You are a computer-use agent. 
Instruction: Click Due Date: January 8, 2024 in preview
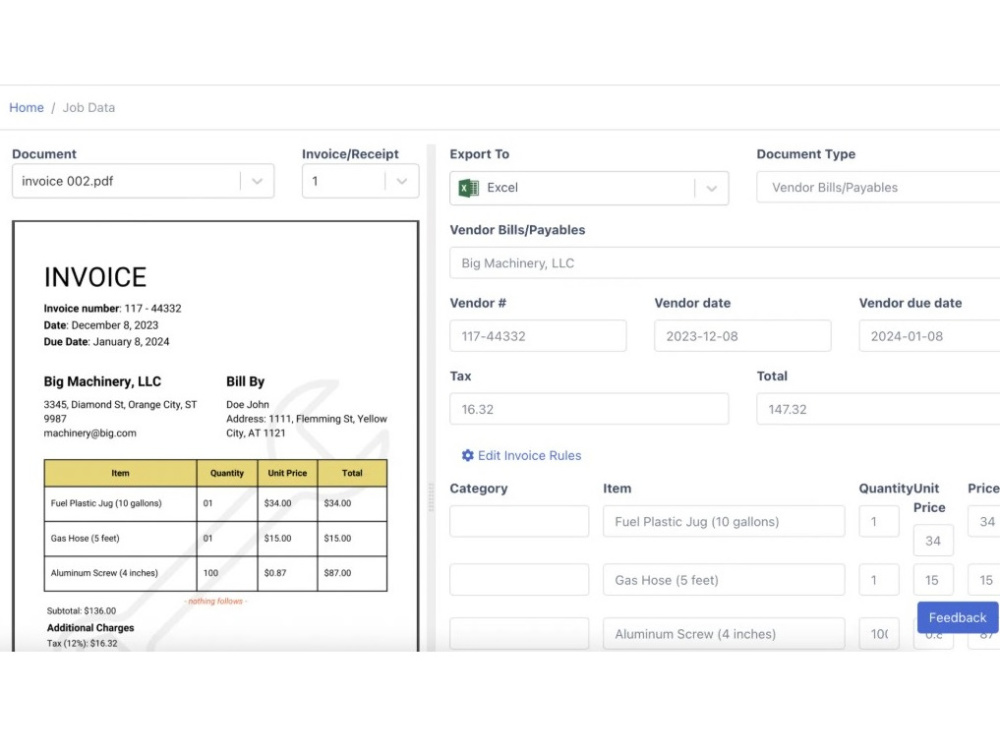(x=107, y=341)
